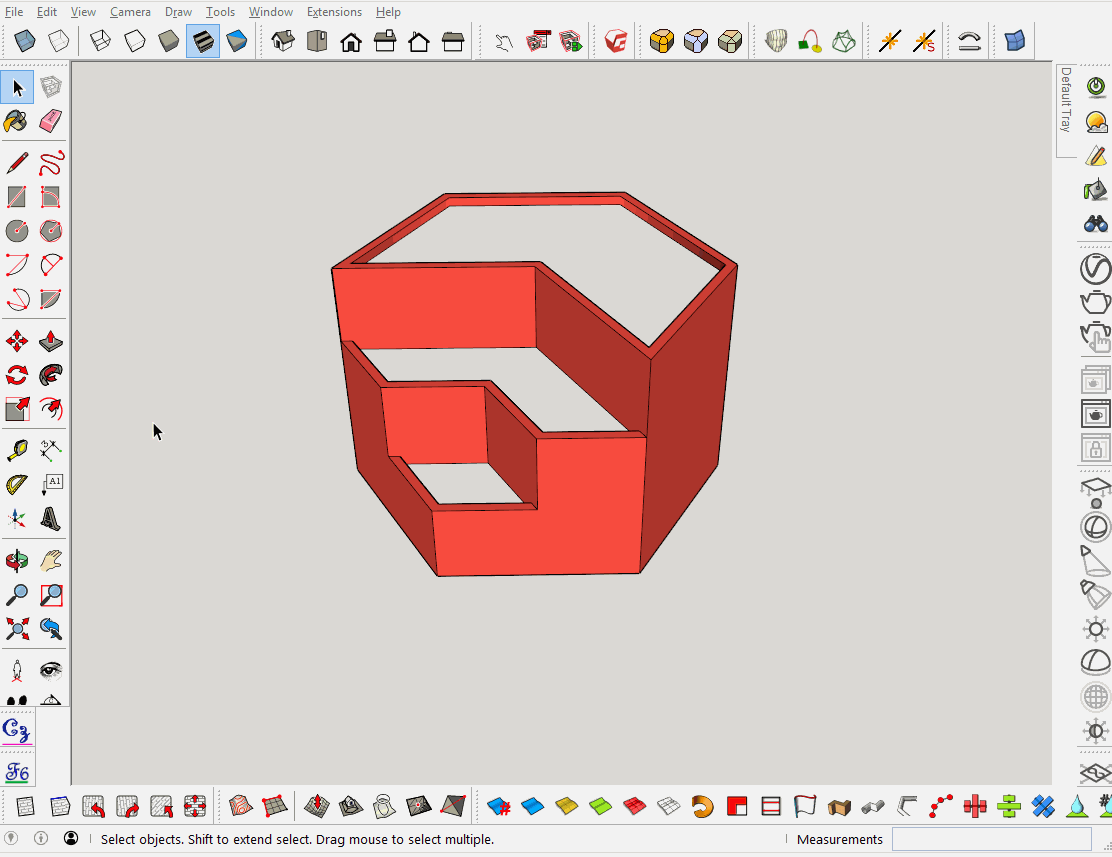The width and height of the screenshot is (1112, 857).
Task: Choose the Move tool
Action: pyautogui.click(x=16, y=340)
